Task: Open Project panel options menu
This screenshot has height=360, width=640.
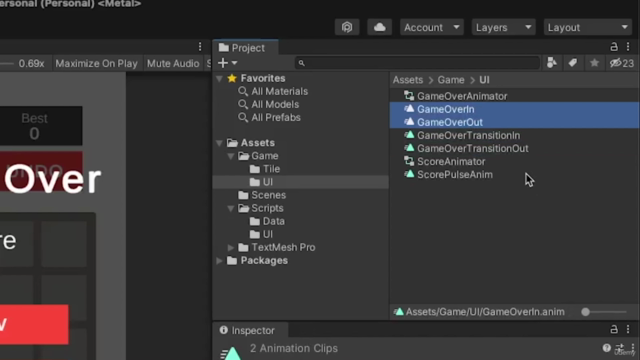Action: [x=628, y=47]
